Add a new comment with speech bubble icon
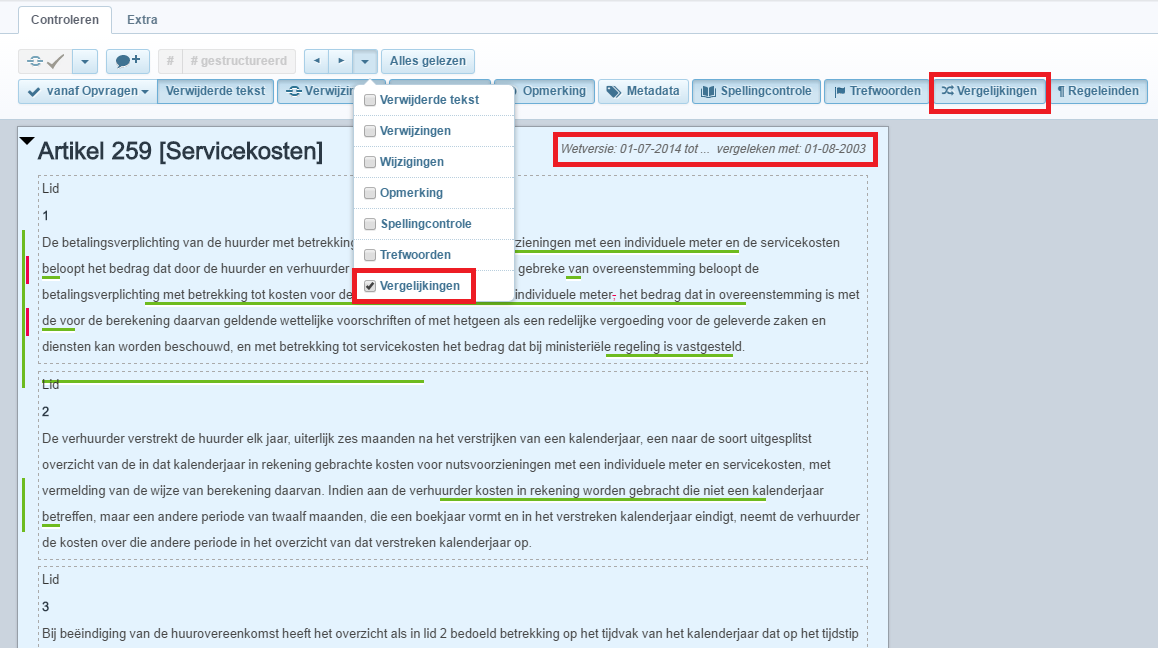The width and height of the screenshot is (1158, 648). pos(127,61)
